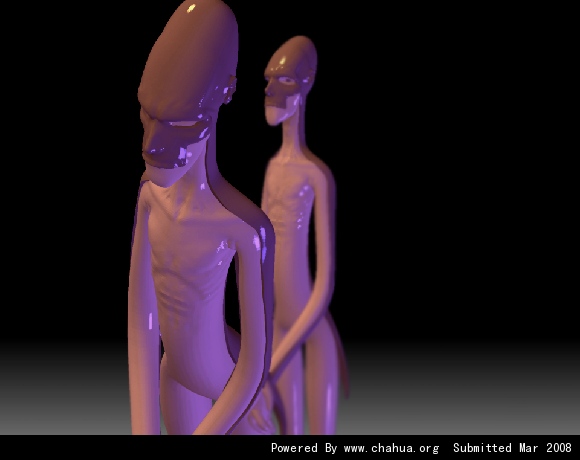Click the Powered By caption text
The image size is (580, 460).
pyautogui.click(x=304, y=448)
